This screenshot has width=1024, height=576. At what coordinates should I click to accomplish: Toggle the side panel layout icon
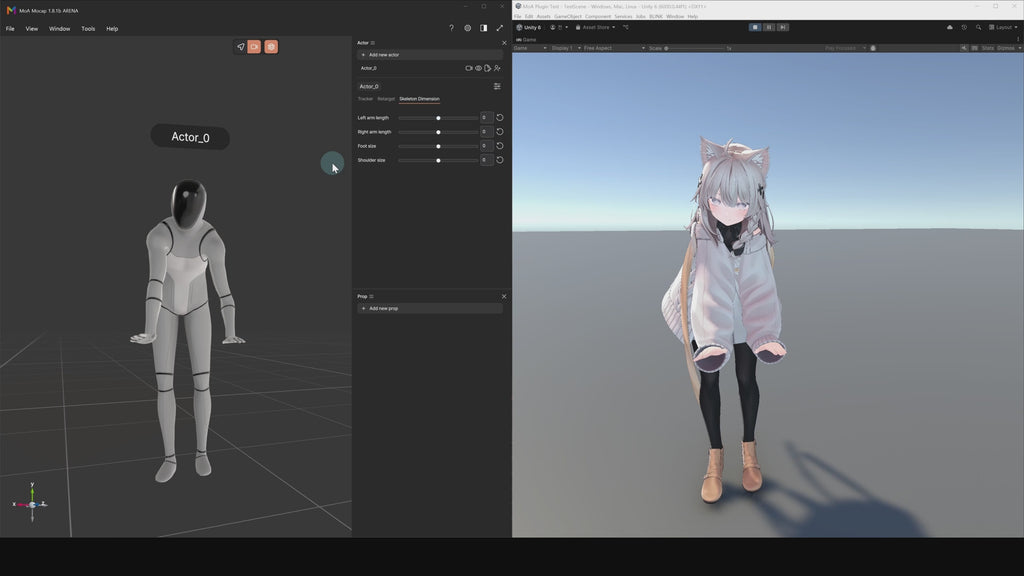click(483, 28)
